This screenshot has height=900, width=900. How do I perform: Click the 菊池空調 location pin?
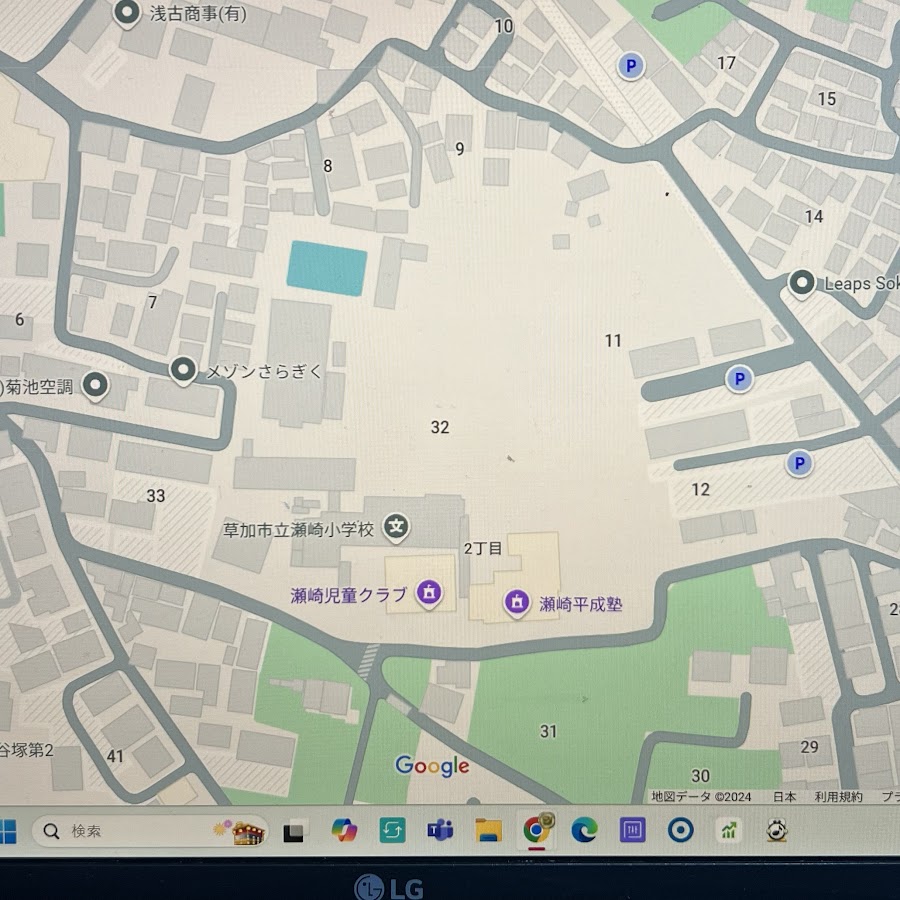[x=95, y=386]
